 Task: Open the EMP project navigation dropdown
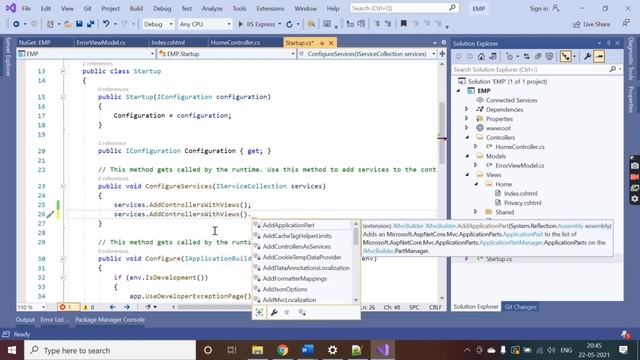(87, 54)
